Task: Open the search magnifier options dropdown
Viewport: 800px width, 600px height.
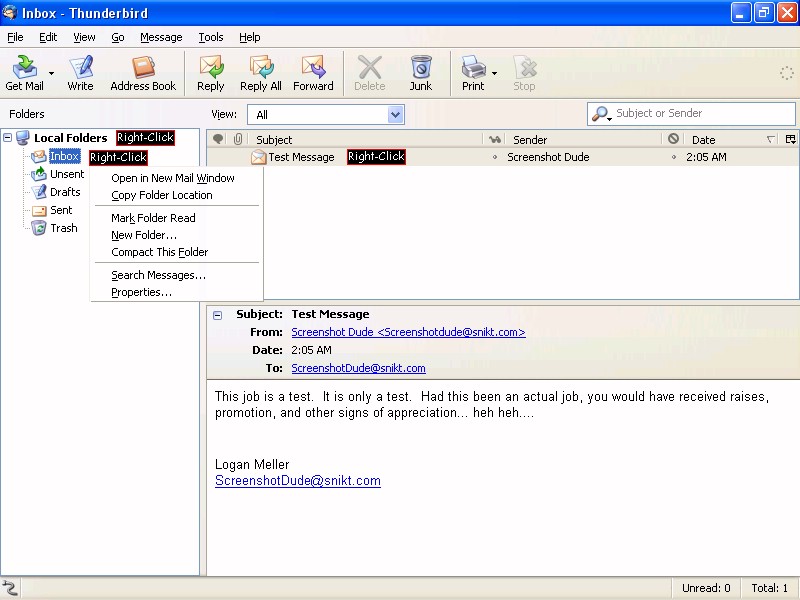Action: pyautogui.click(x=602, y=114)
